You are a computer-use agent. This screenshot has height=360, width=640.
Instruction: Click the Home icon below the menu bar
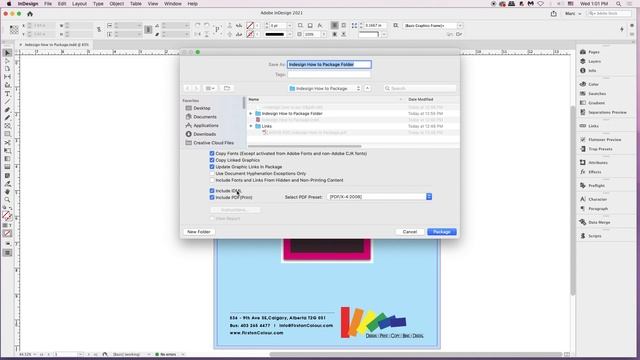[x=30, y=13]
